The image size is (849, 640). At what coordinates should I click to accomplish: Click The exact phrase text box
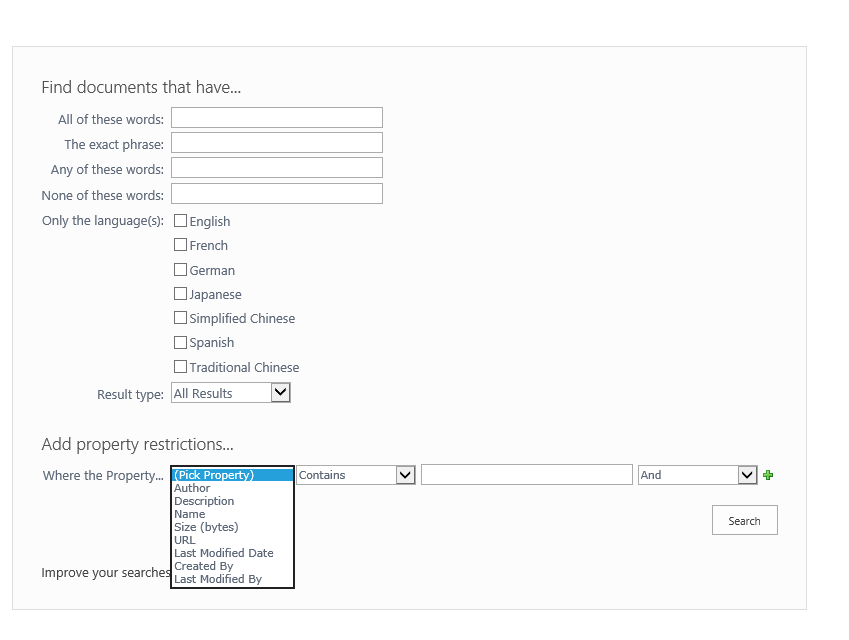pos(276,142)
